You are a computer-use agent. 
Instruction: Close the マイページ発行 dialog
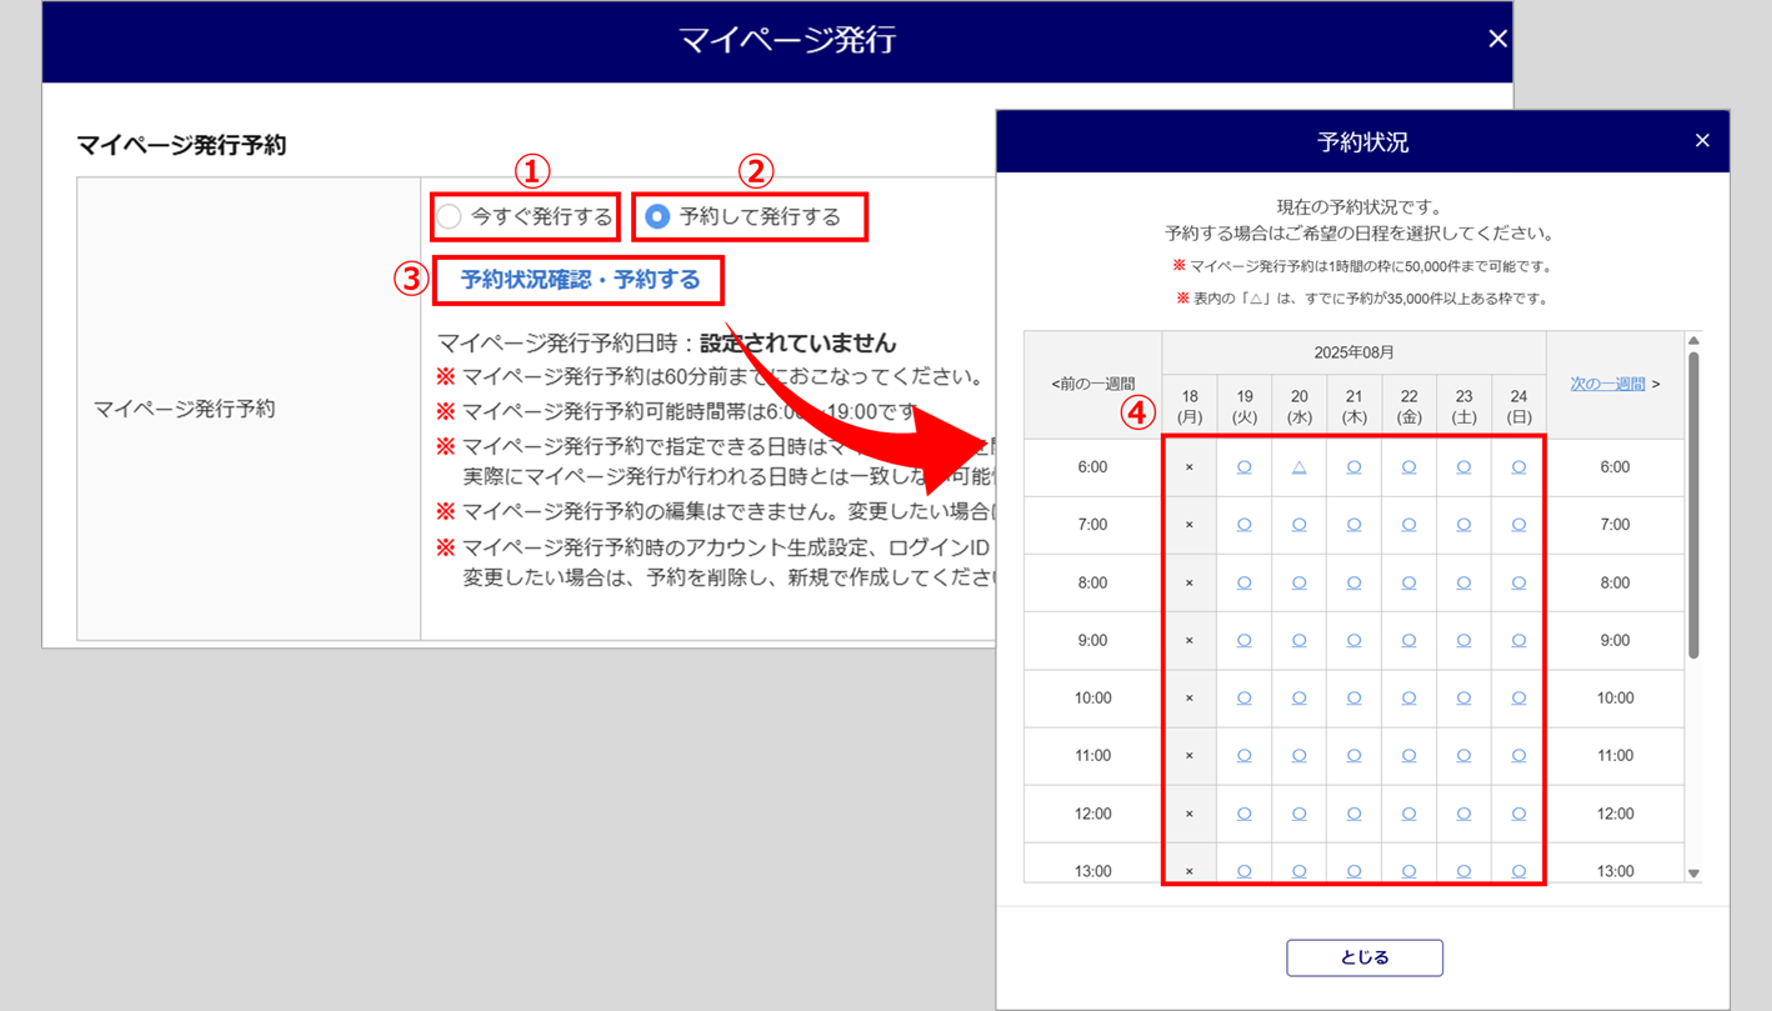[1497, 39]
